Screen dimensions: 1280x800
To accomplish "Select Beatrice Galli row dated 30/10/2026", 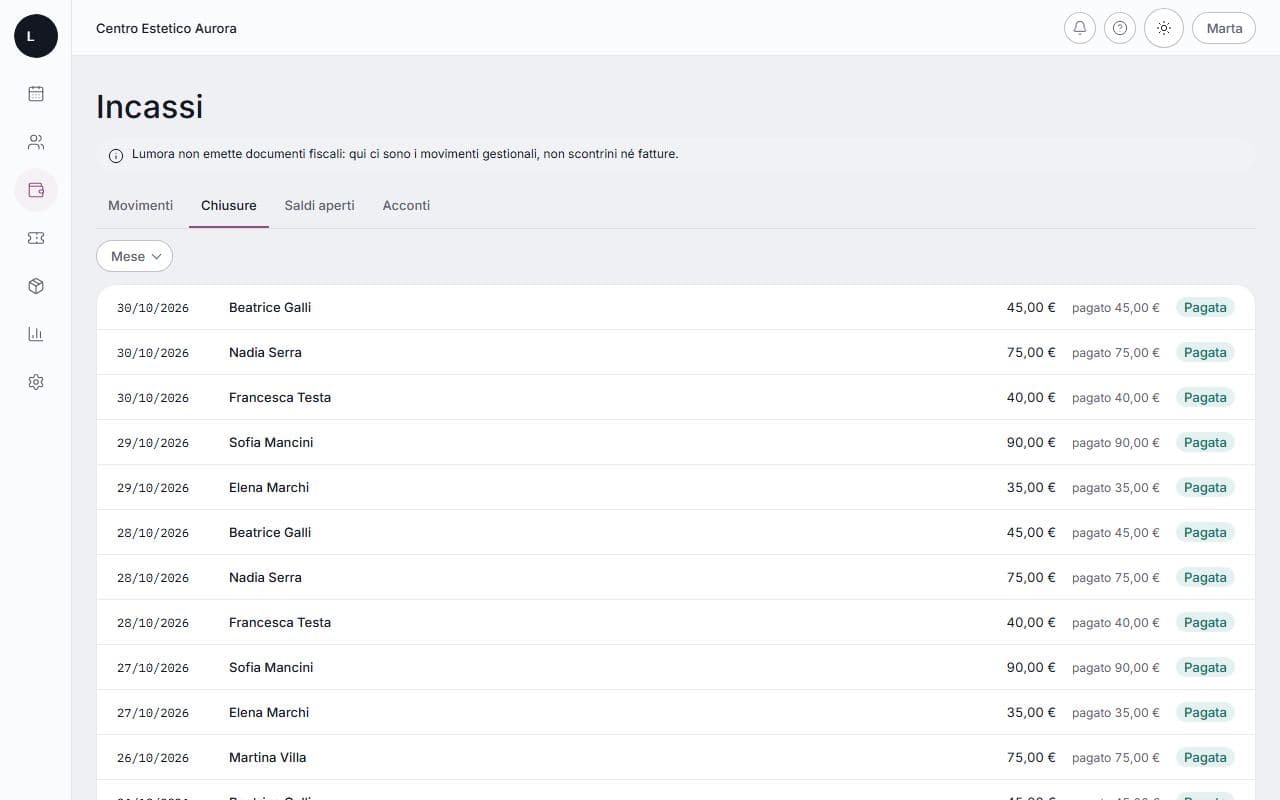I will click(x=676, y=307).
